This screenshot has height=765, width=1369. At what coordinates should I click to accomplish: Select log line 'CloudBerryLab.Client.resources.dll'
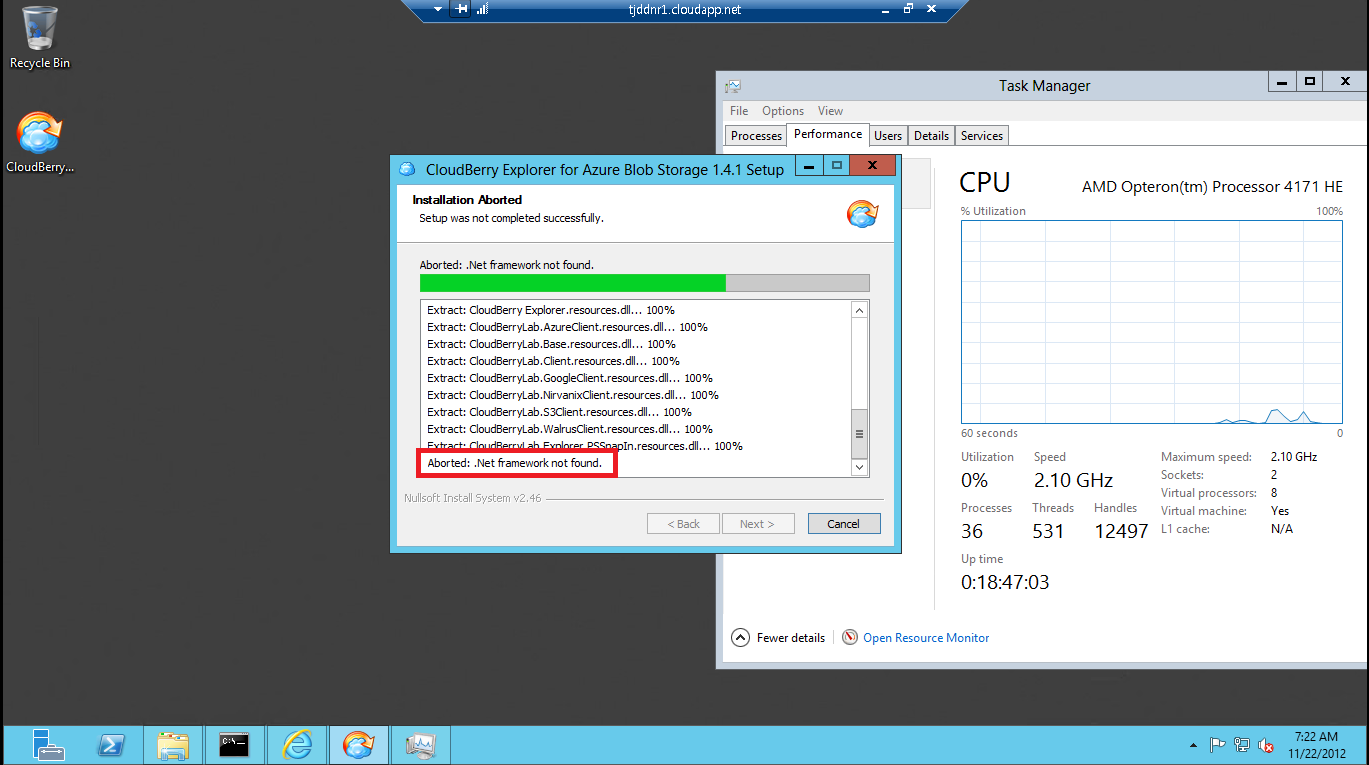pos(553,361)
